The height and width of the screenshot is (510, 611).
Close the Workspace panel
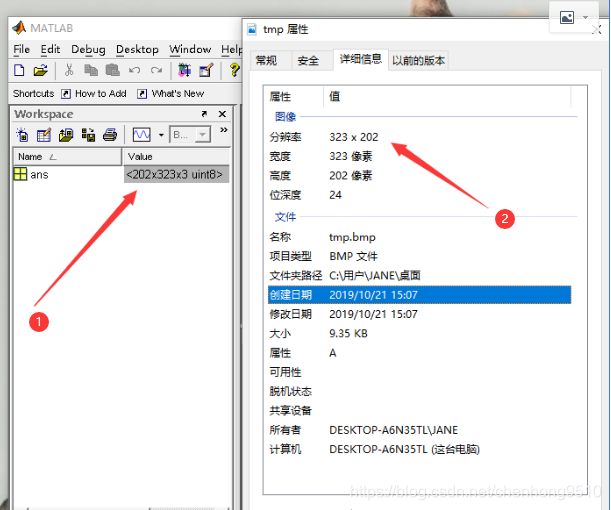tap(222, 114)
